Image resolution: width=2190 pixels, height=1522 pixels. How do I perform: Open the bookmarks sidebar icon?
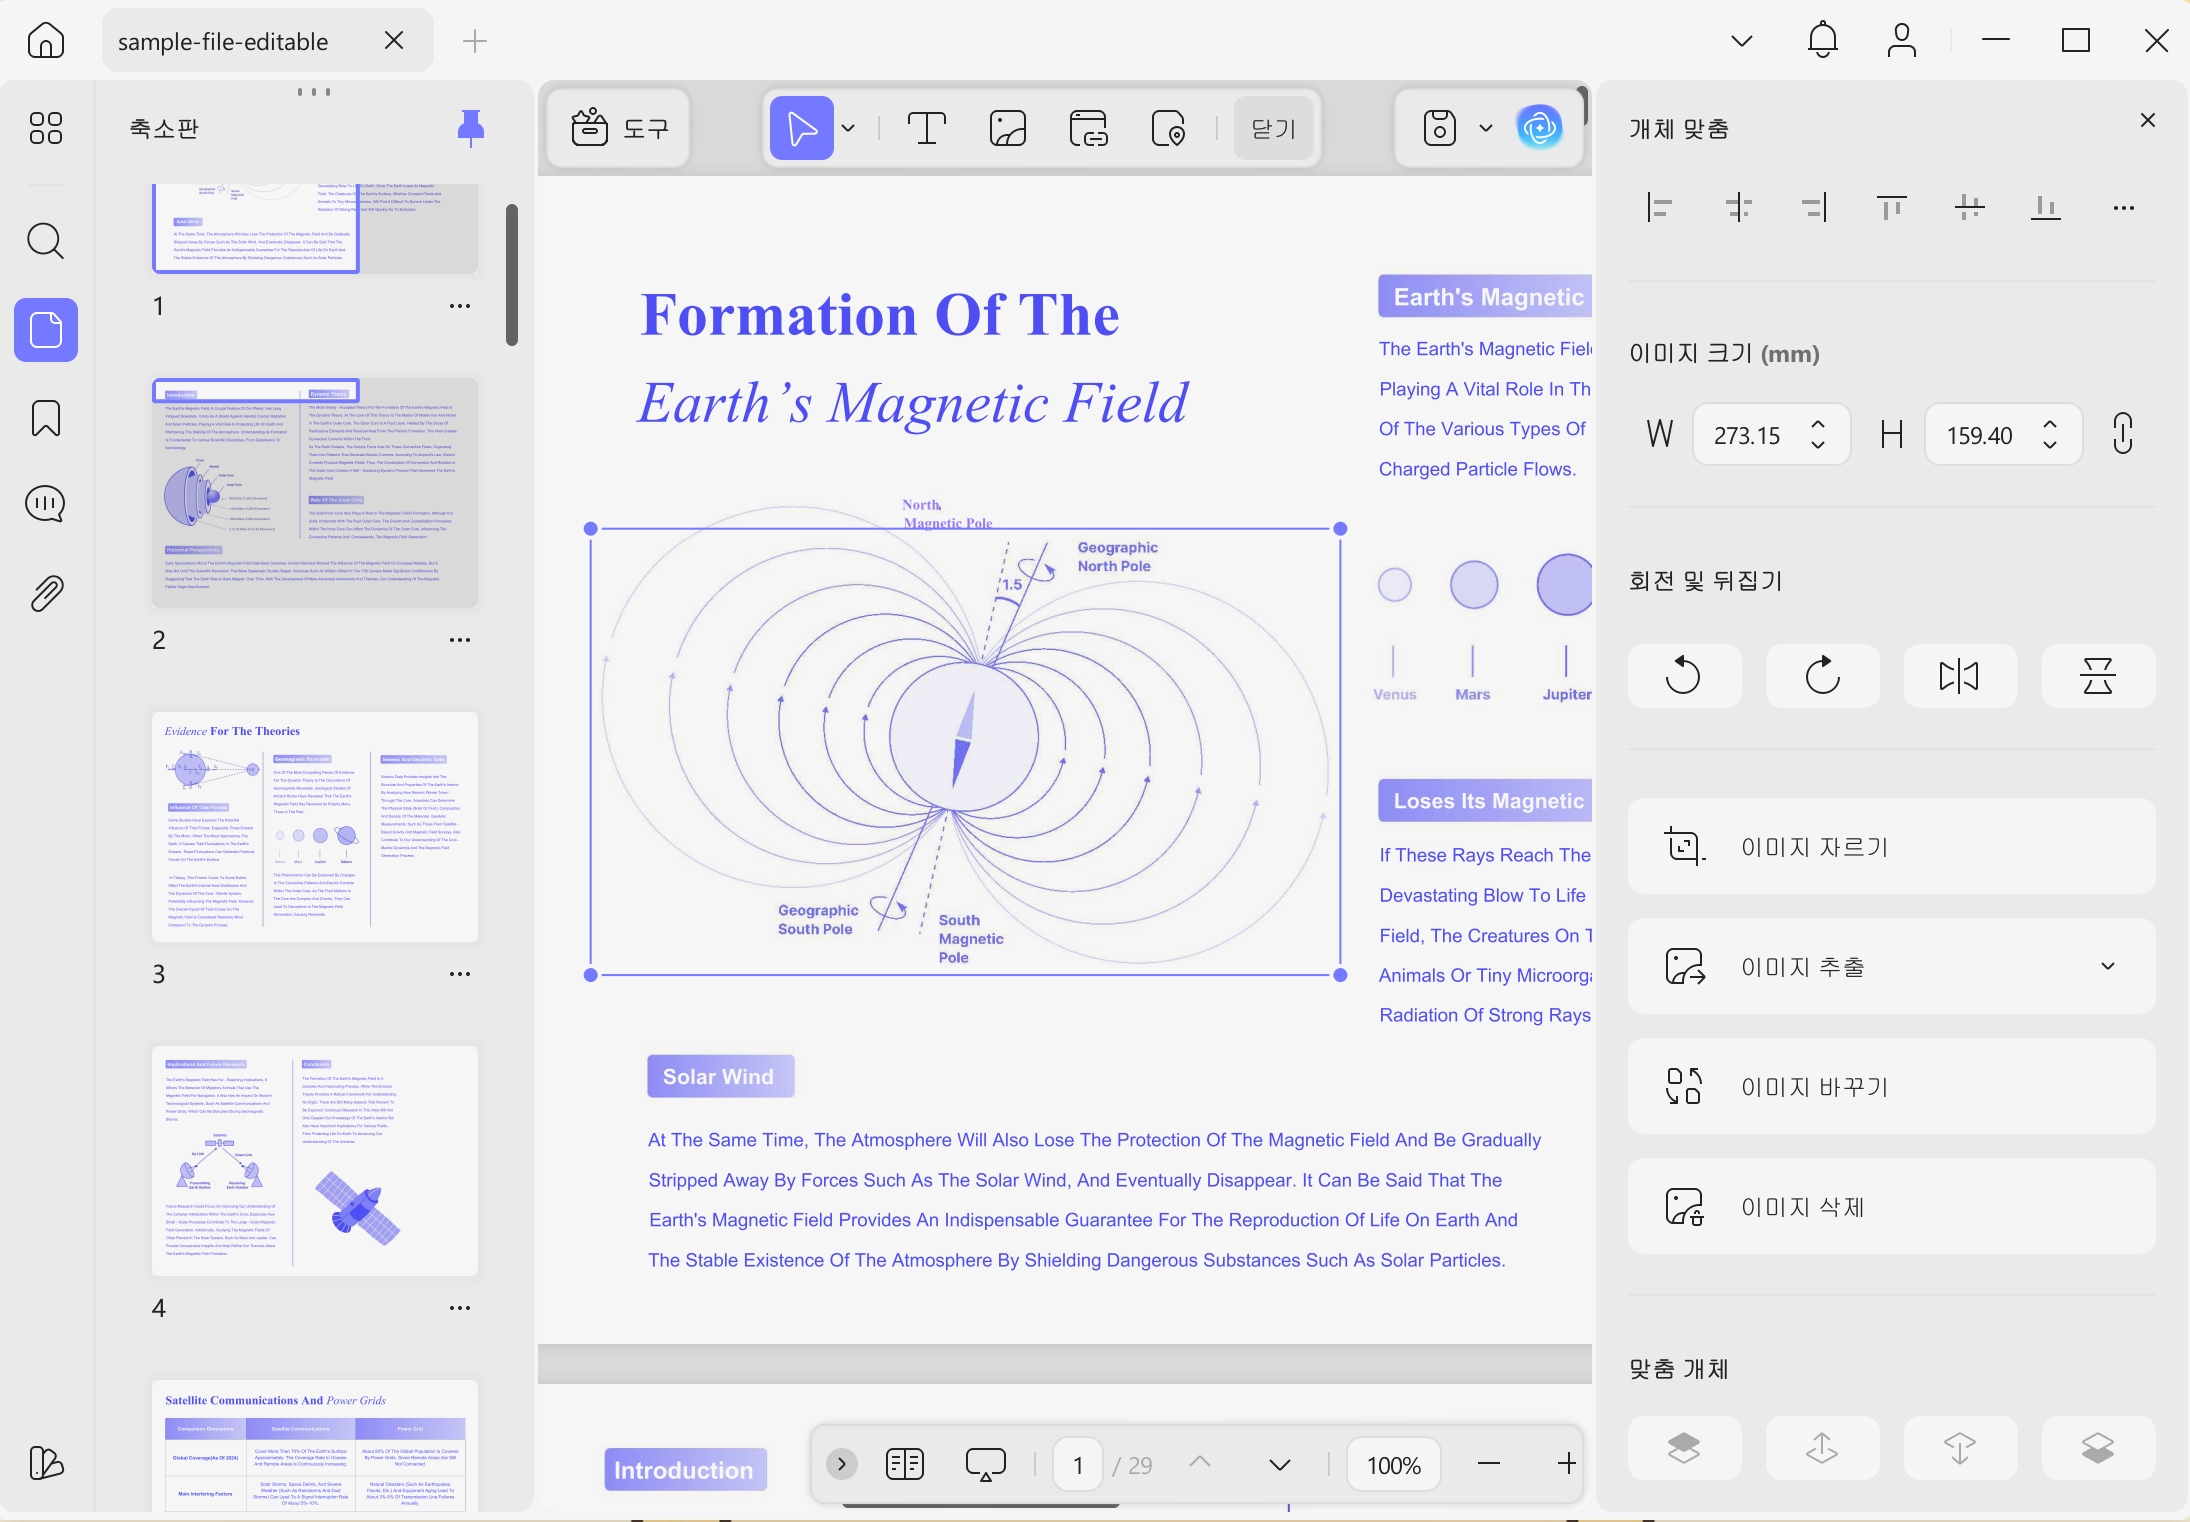(46, 418)
